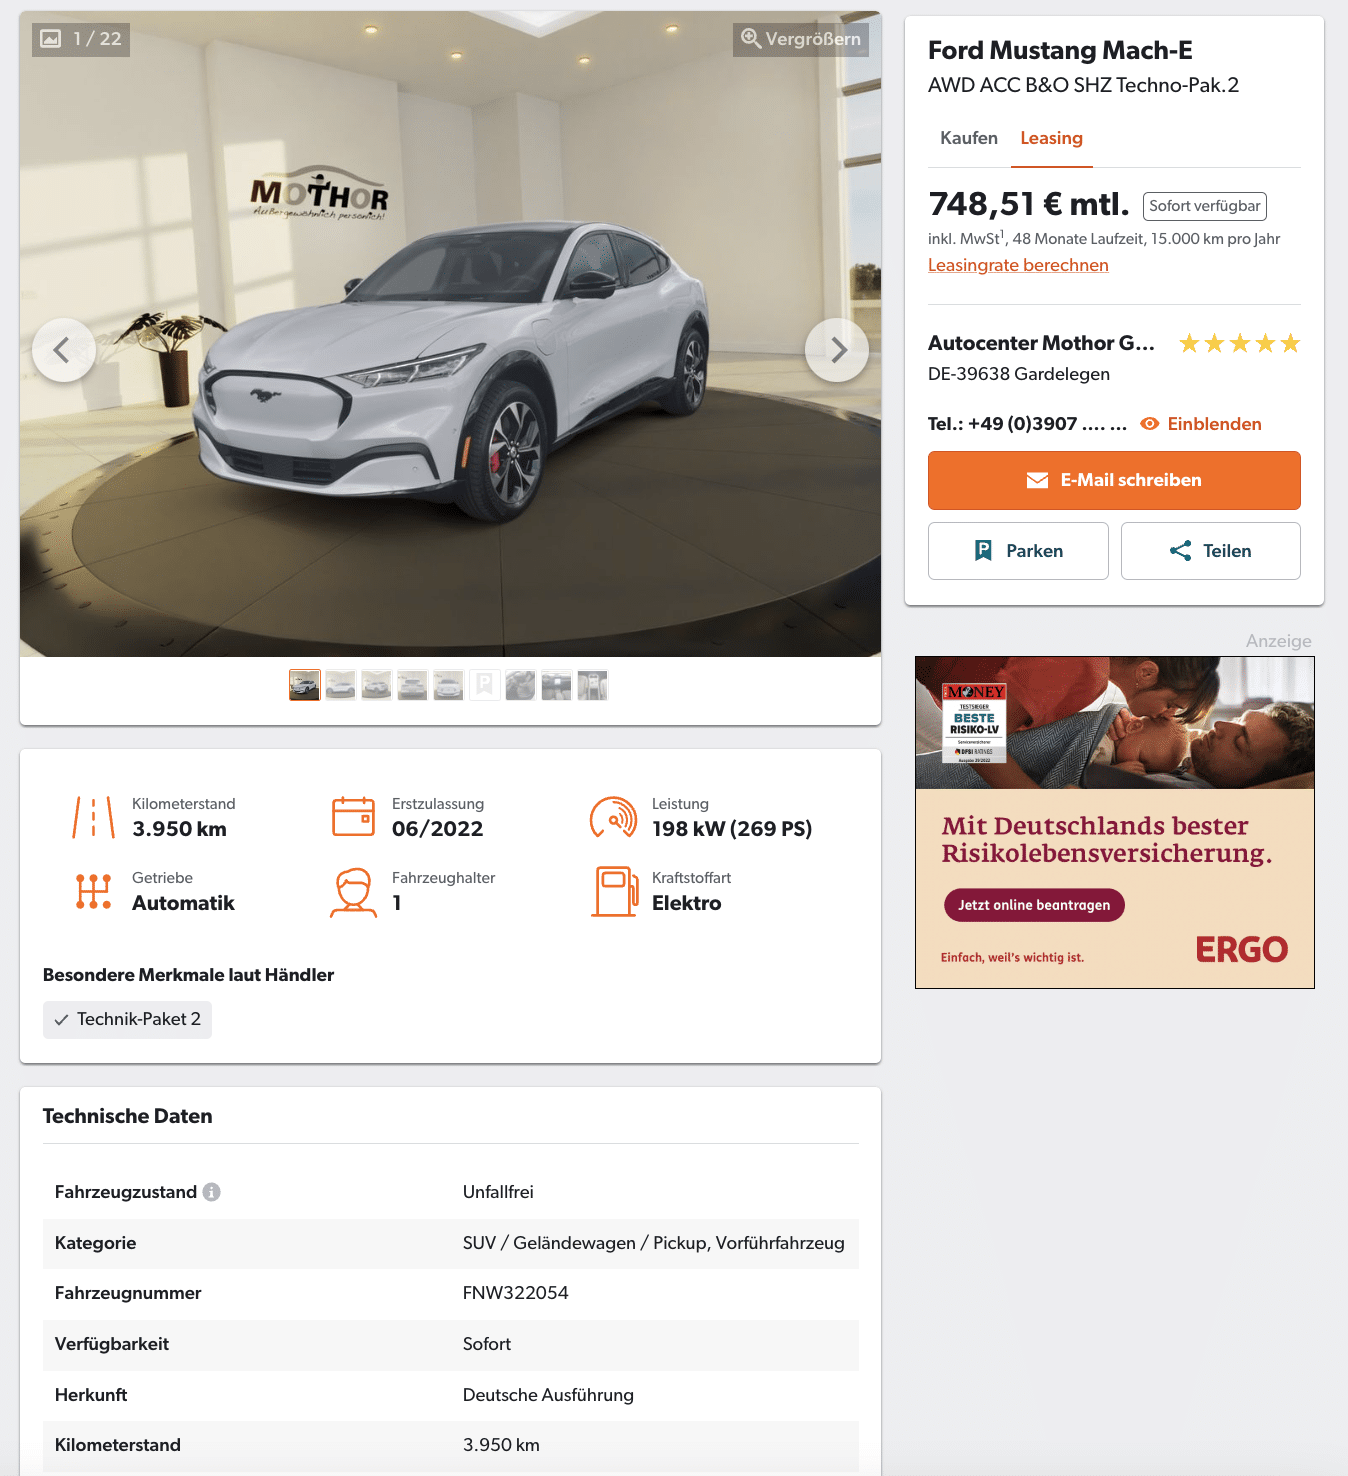The image size is (1348, 1476).
Task: Open the second gallery thumbnail
Action: click(341, 685)
